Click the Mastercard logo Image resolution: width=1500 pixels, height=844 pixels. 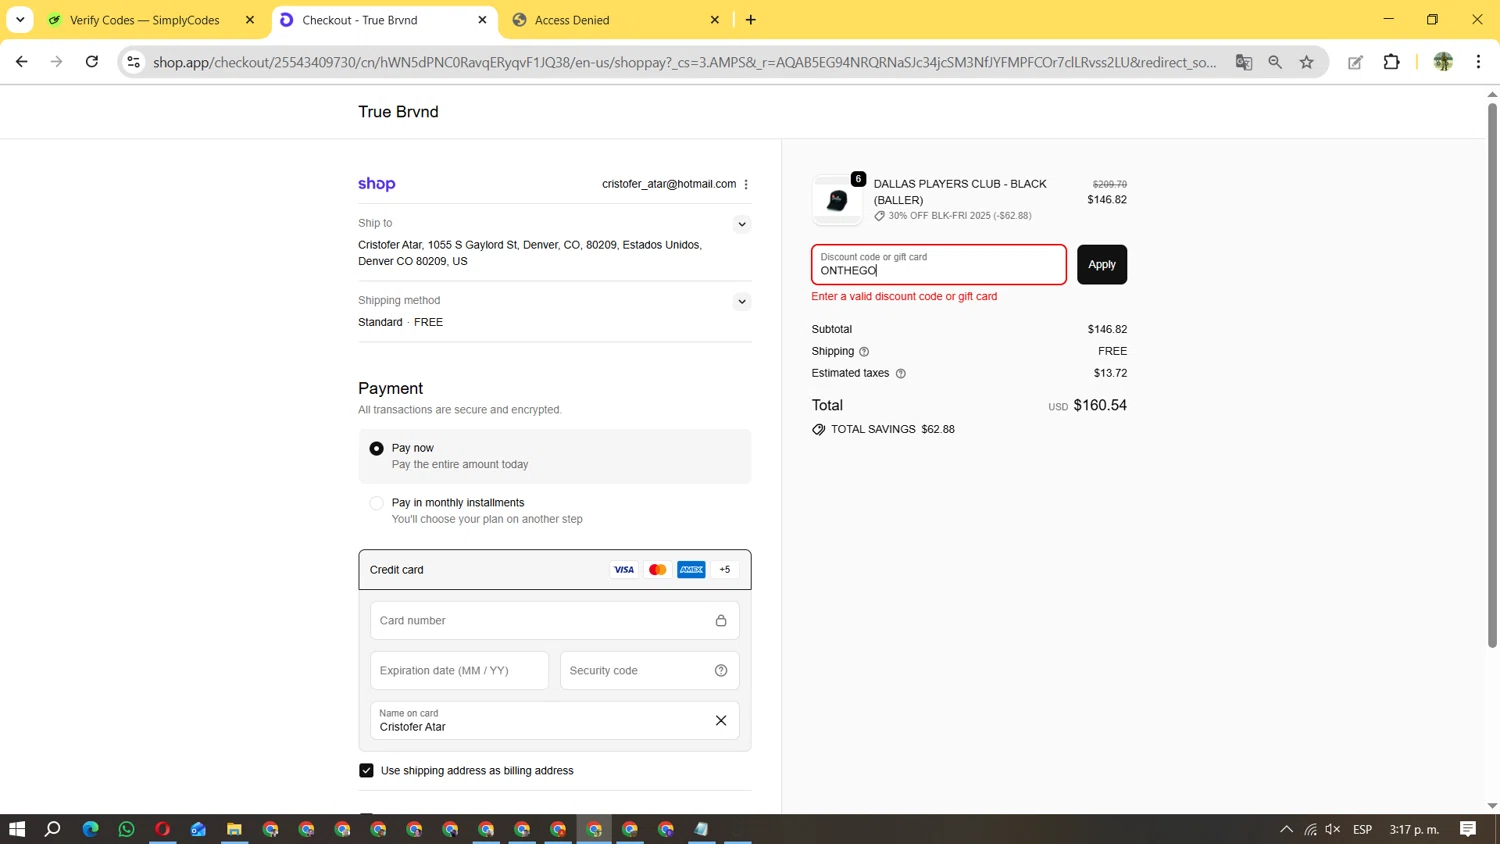coord(657,570)
